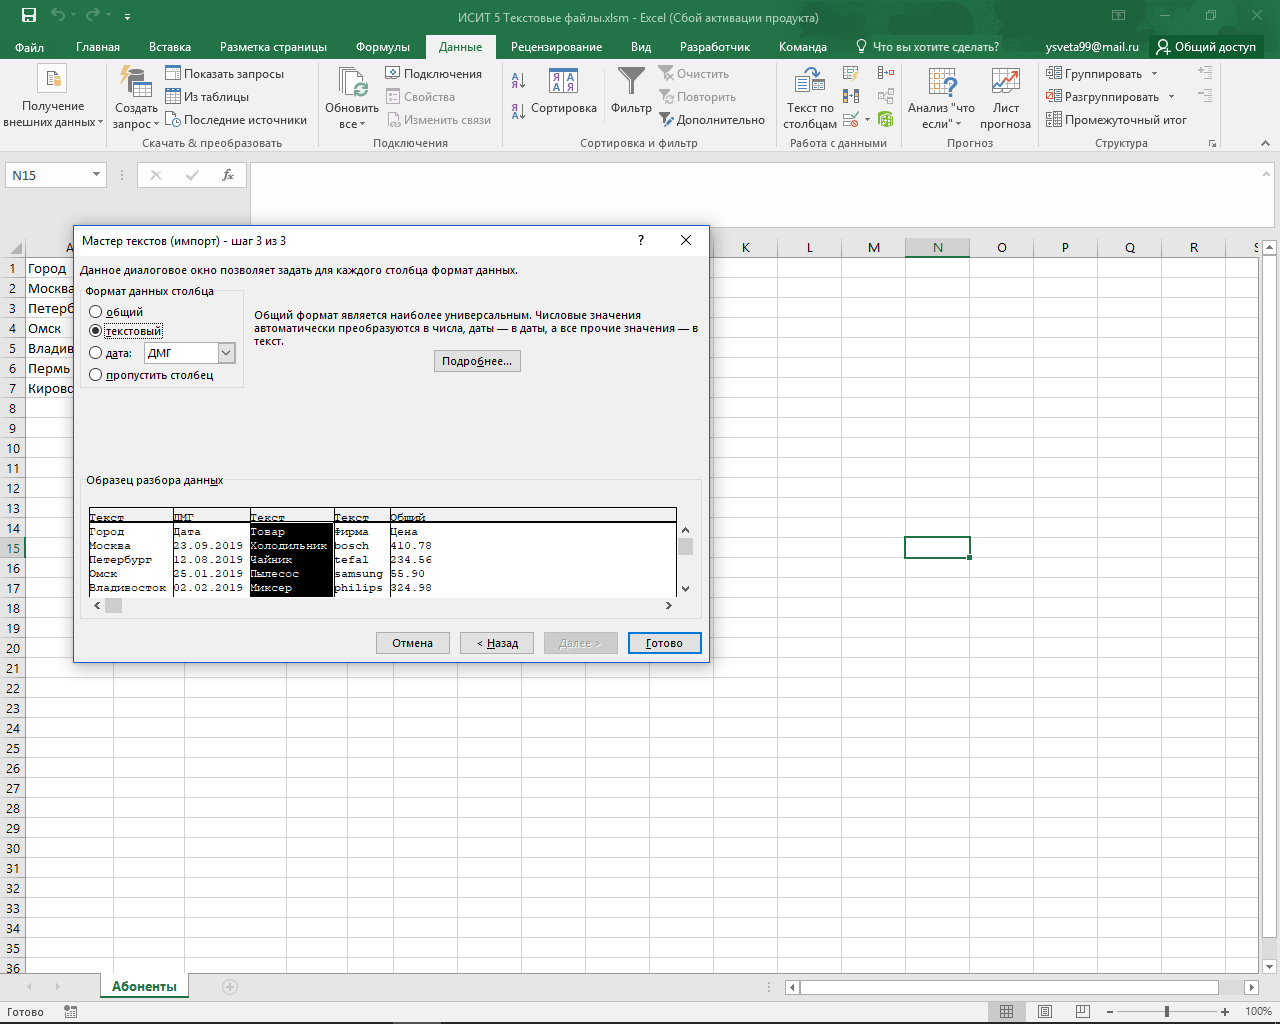Open the ДМГ date format dropdown

[226, 353]
